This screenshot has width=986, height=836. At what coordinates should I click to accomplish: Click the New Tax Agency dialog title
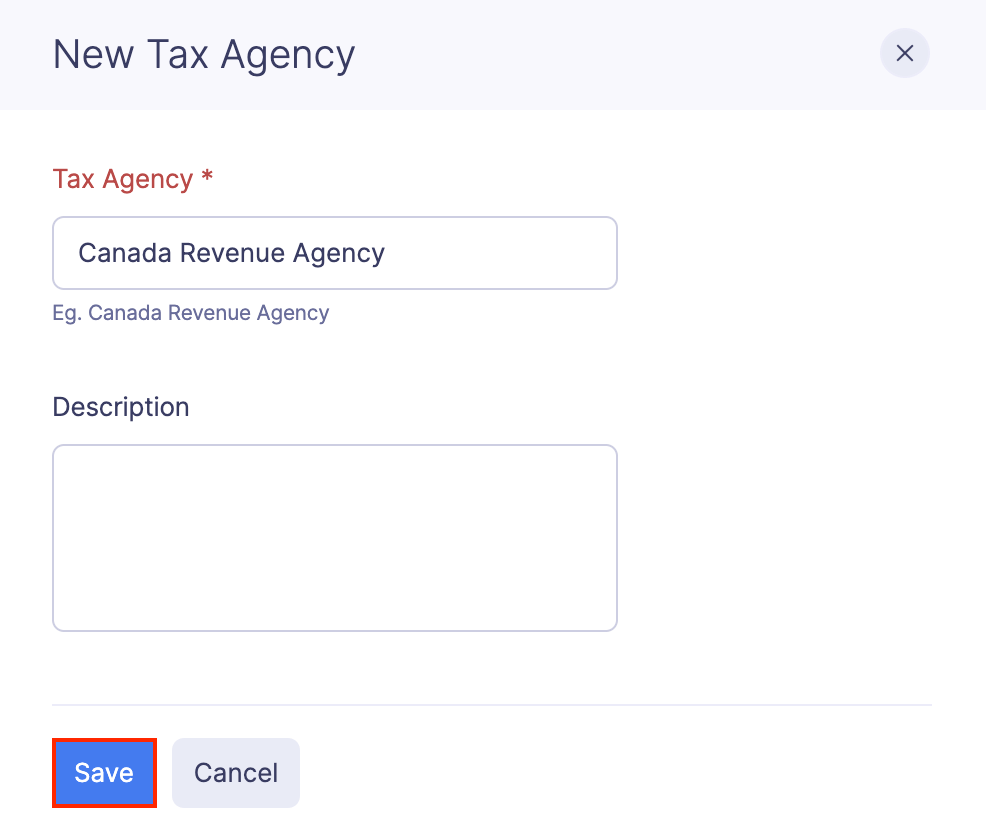coord(203,54)
